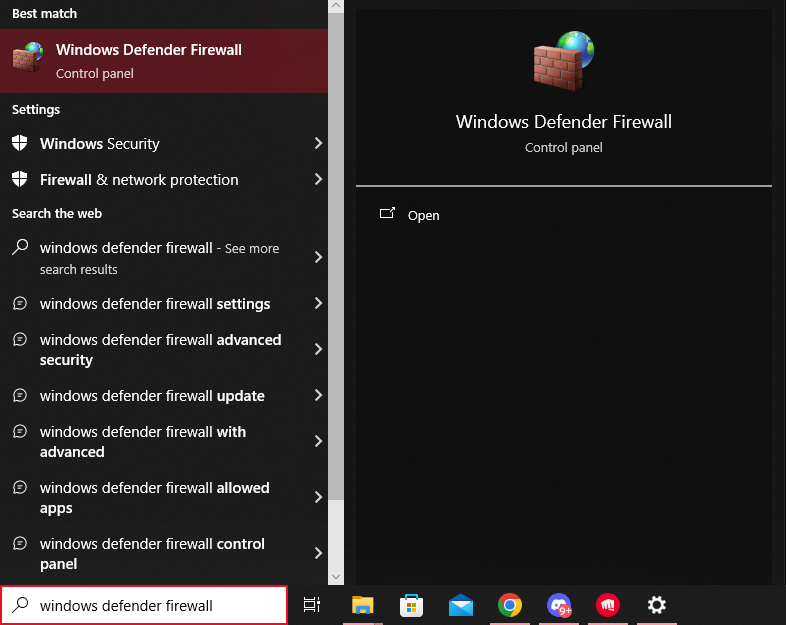Open File Explorer from the taskbar
This screenshot has width=786, height=625.
click(362, 605)
